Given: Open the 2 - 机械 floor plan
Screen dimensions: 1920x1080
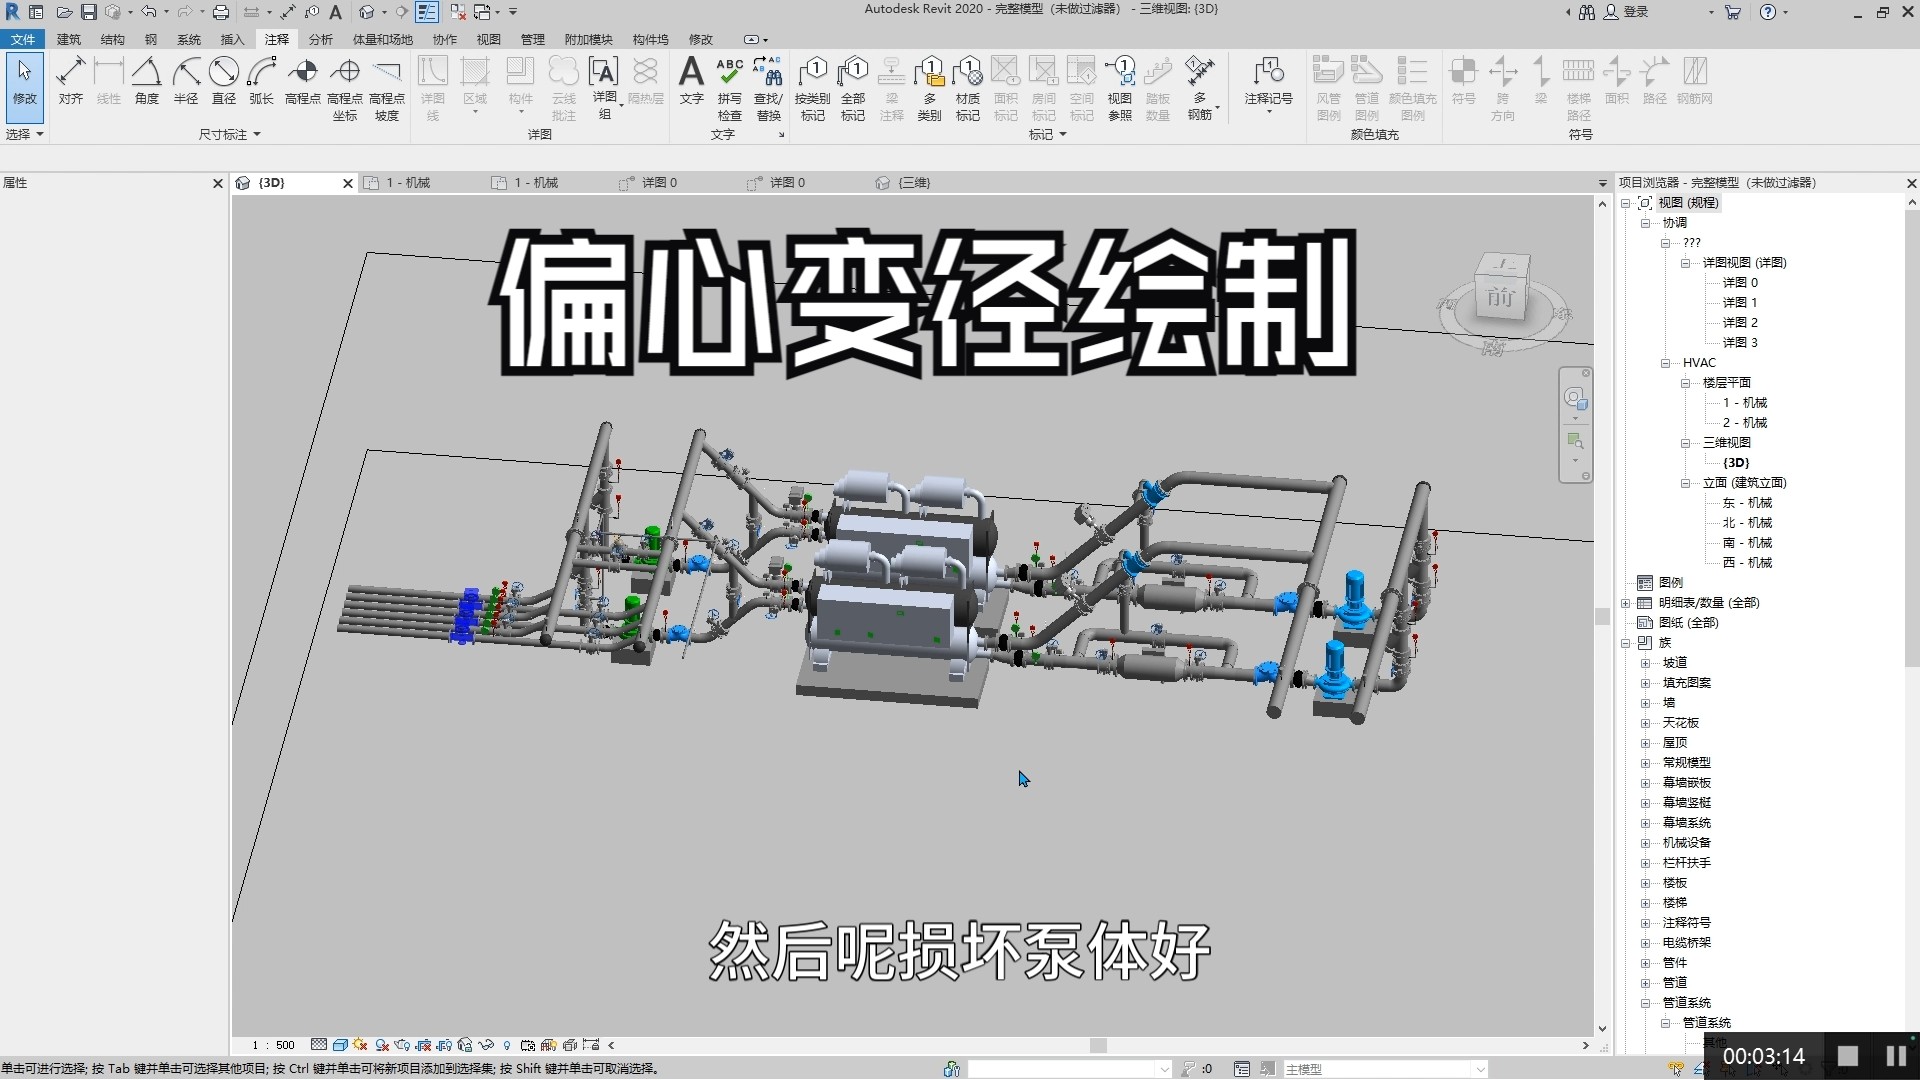Looking at the screenshot, I should pos(1744,423).
